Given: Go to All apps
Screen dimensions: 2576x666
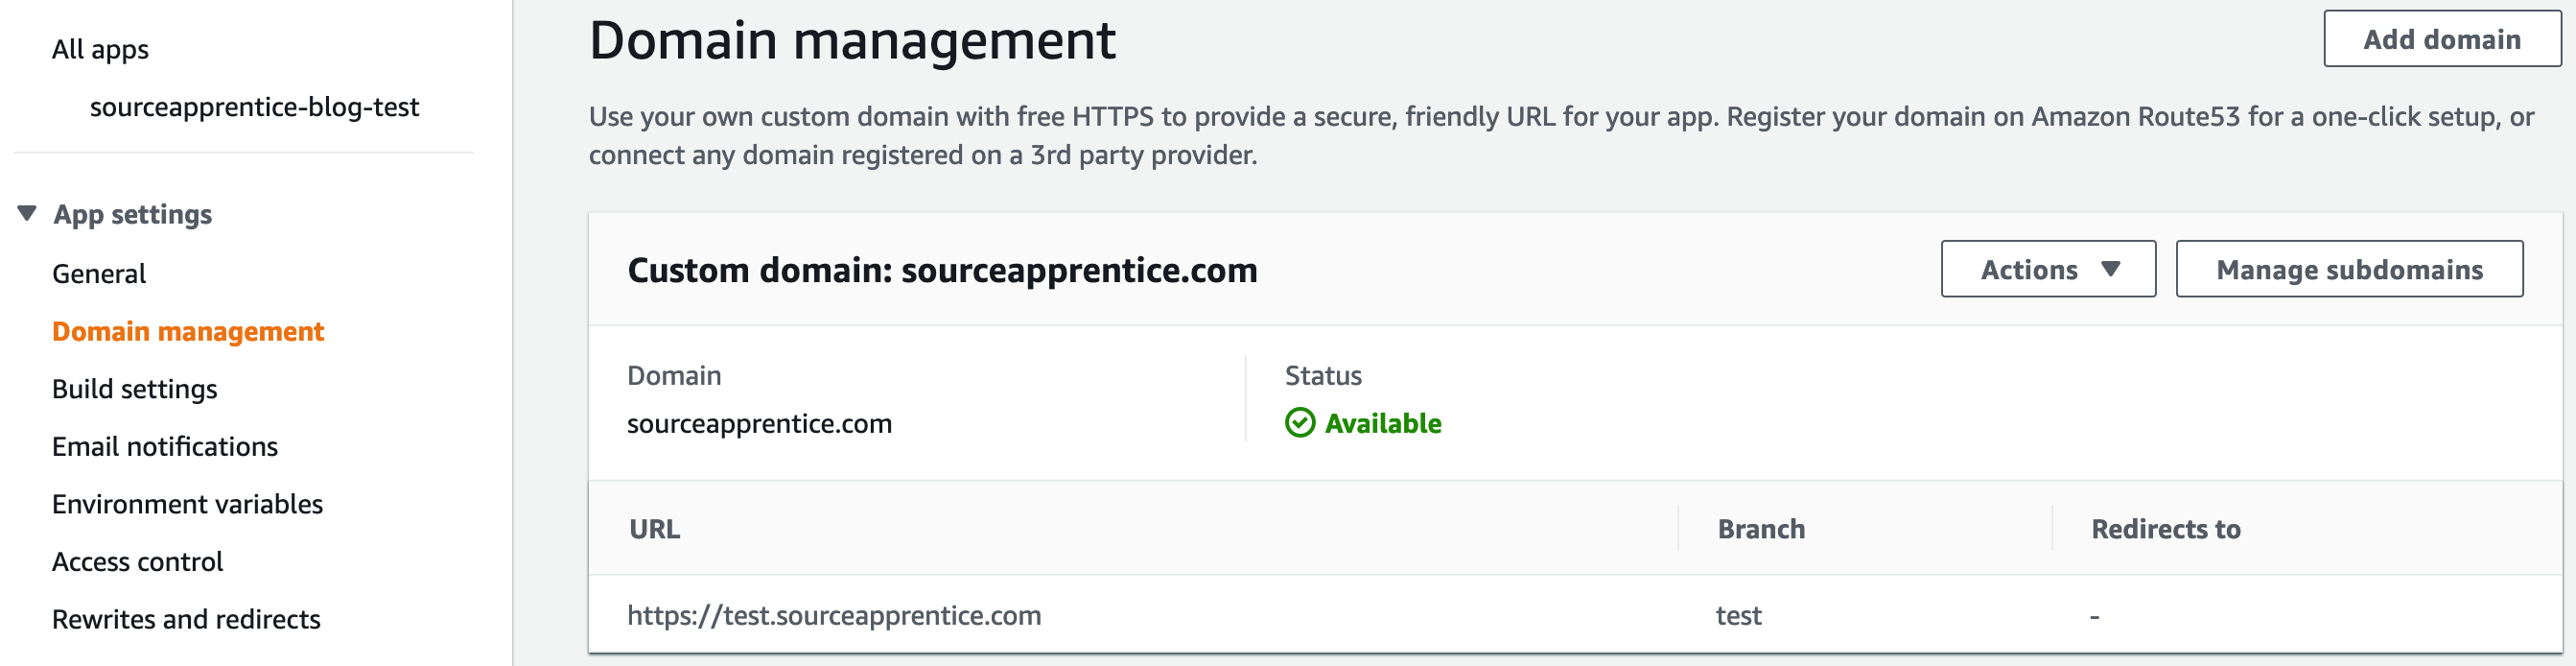Looking at the screenshot, I should 100,49.
